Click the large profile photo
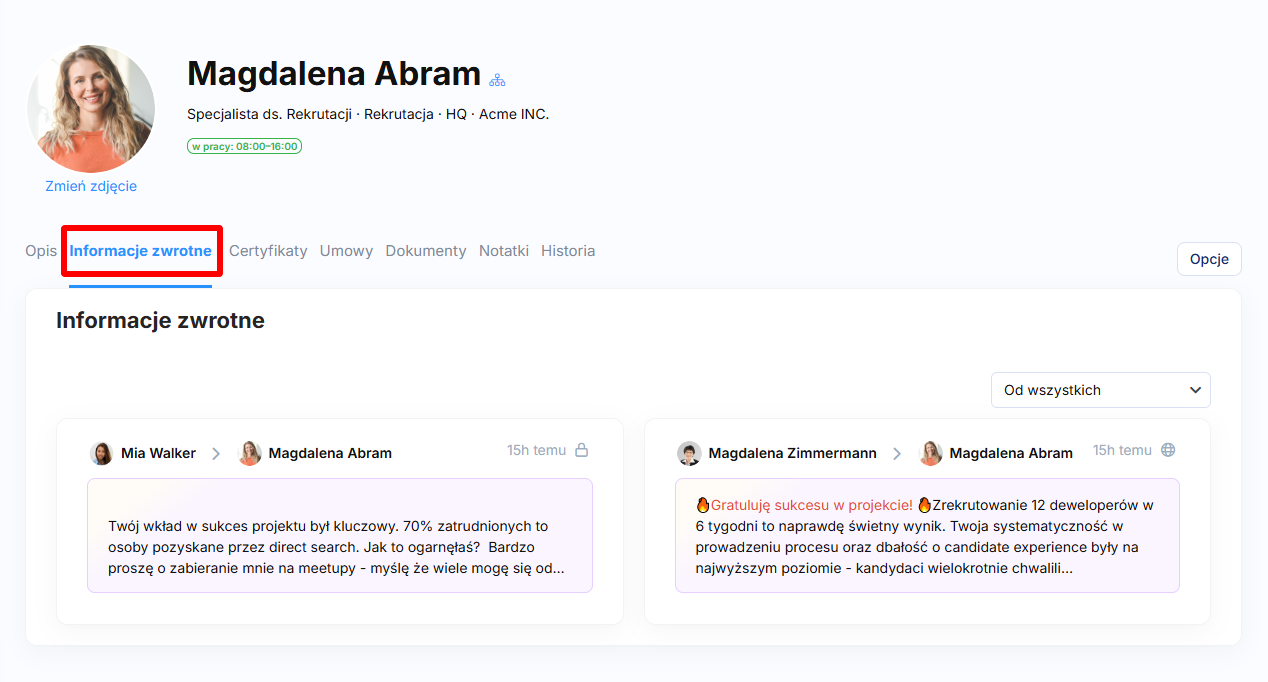The height and width of the screenshot is (682, 1268). (x=91, y=108)
